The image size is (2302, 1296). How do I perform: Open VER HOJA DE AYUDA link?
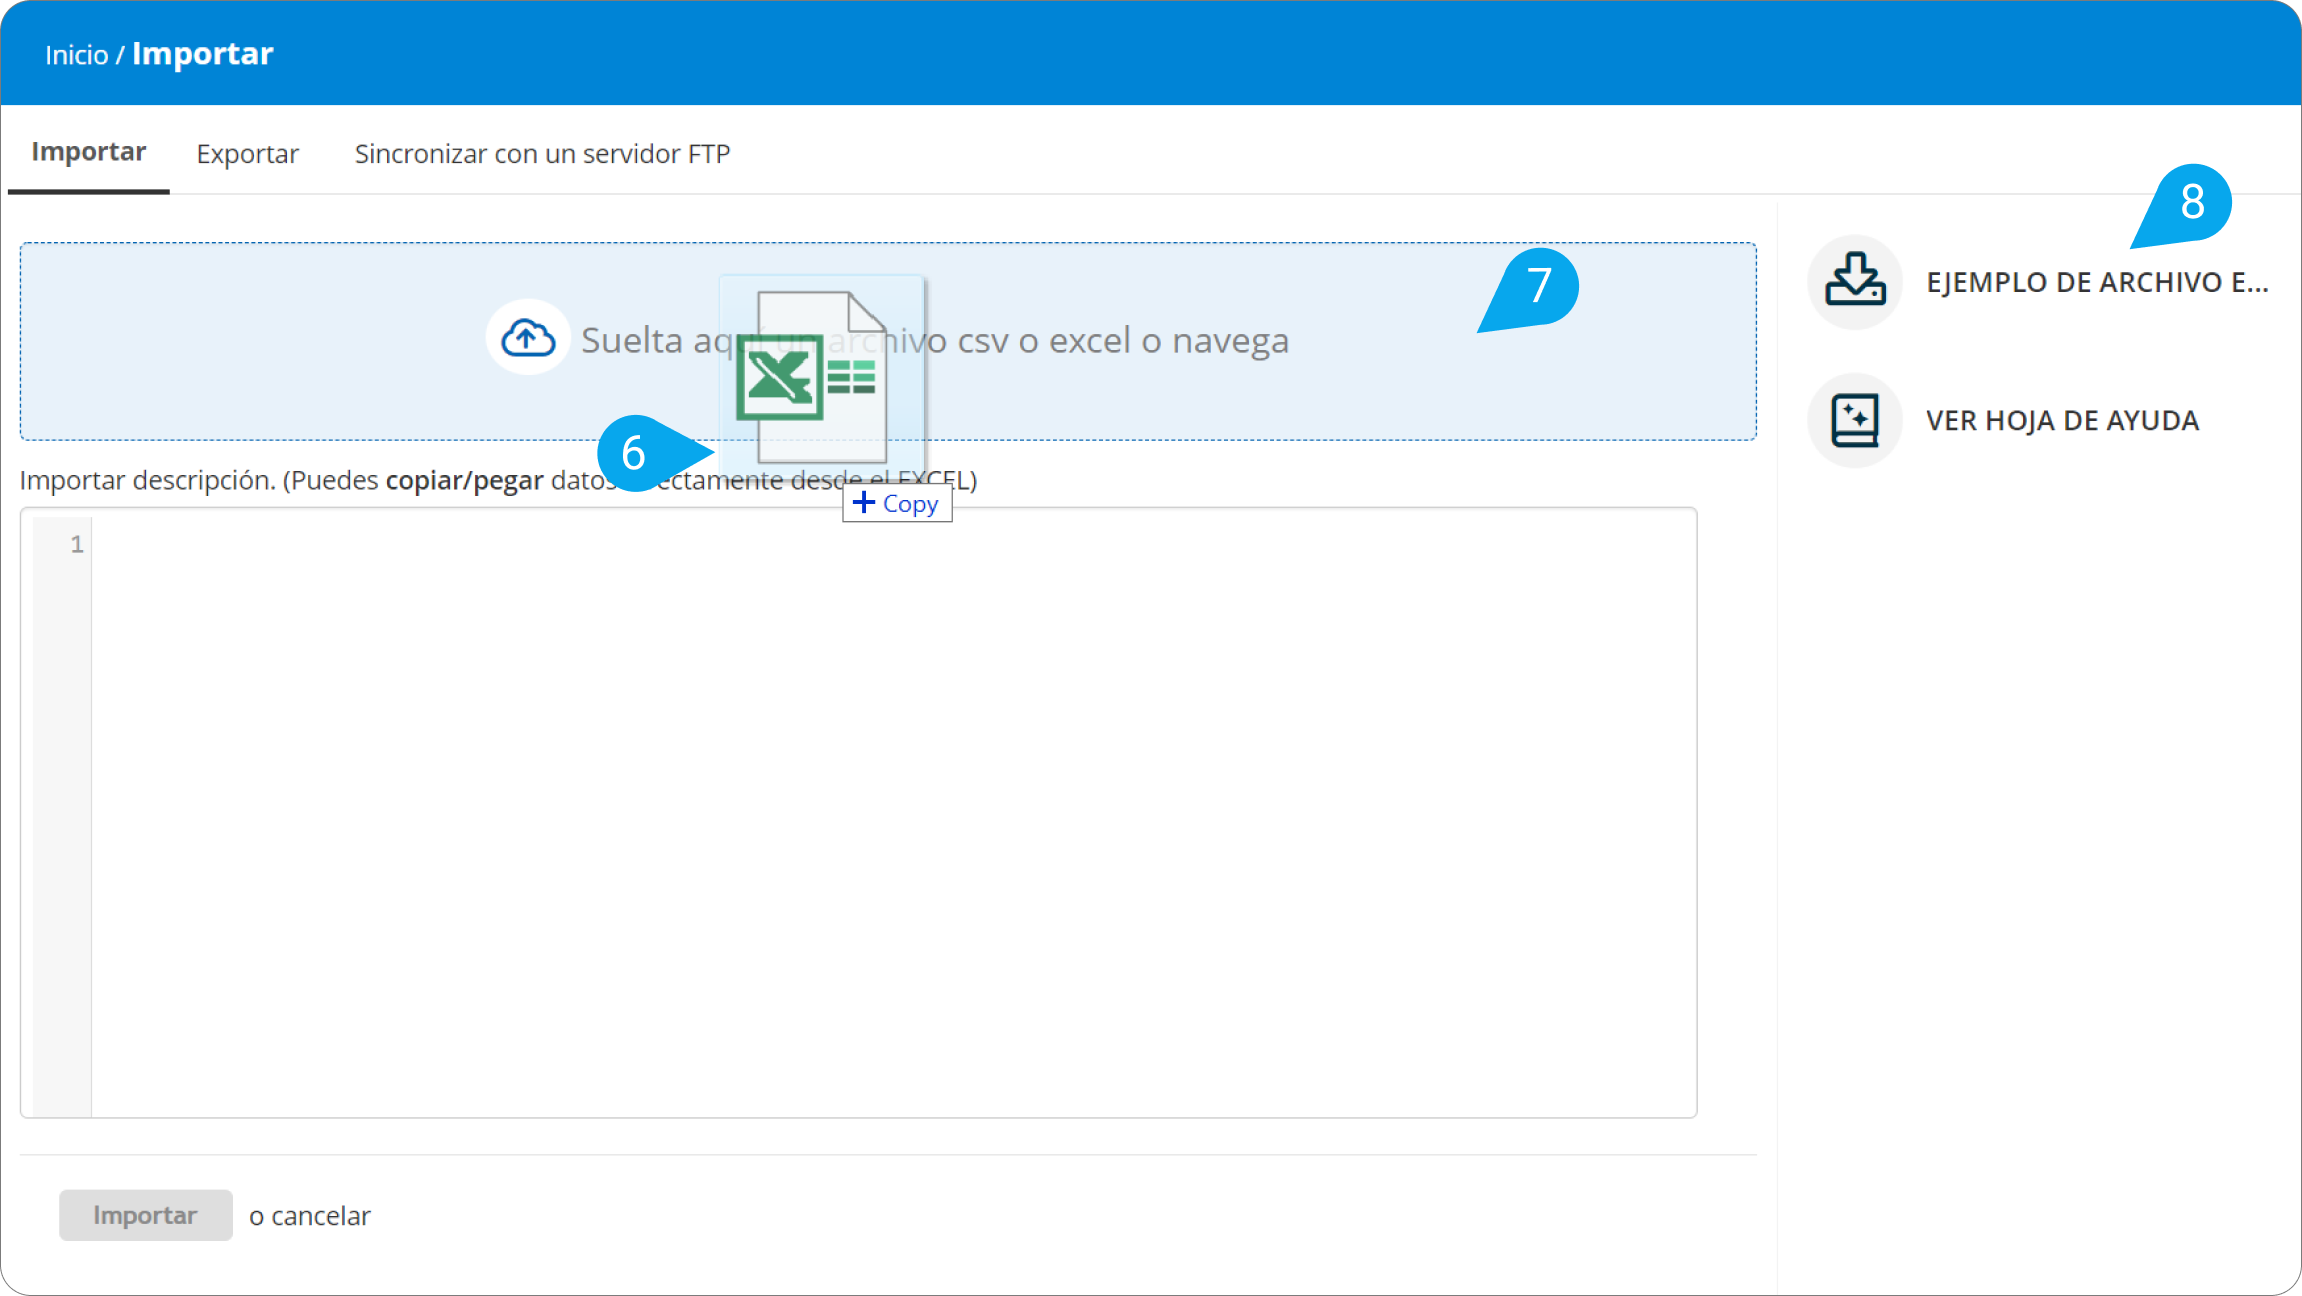point(2062,420)
